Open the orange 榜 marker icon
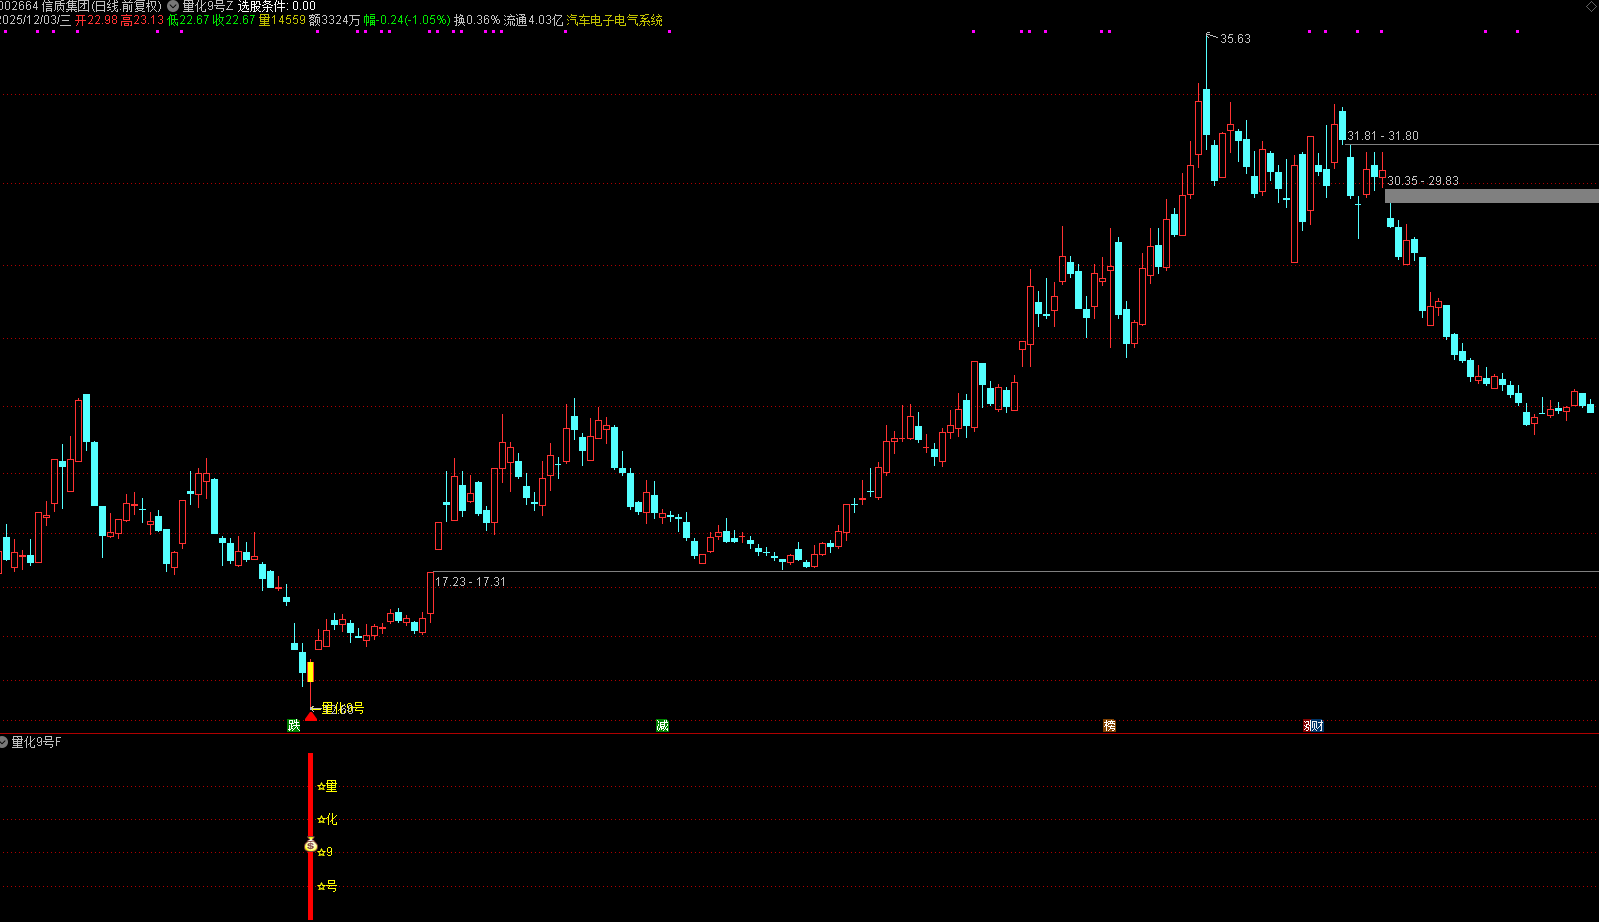Viewport: 1599px width, 922px height. [1109, 725]
